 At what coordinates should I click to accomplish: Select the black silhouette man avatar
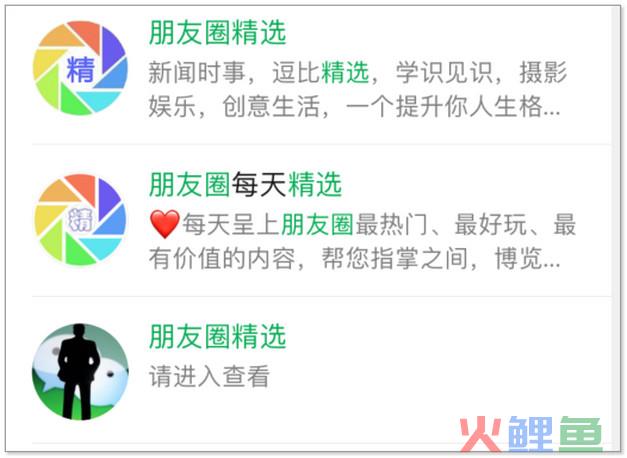pyautogui.click(x=80, y=372)
